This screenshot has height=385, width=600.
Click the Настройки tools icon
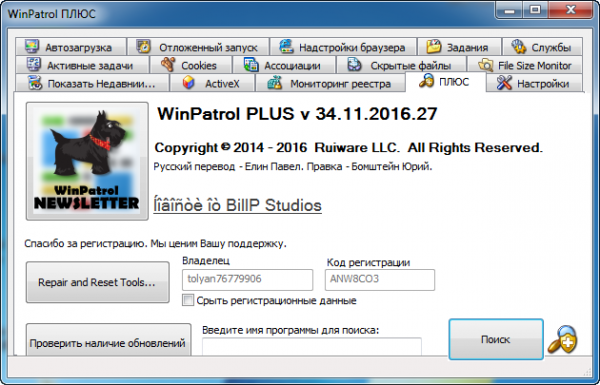click(x=504, y=83)
